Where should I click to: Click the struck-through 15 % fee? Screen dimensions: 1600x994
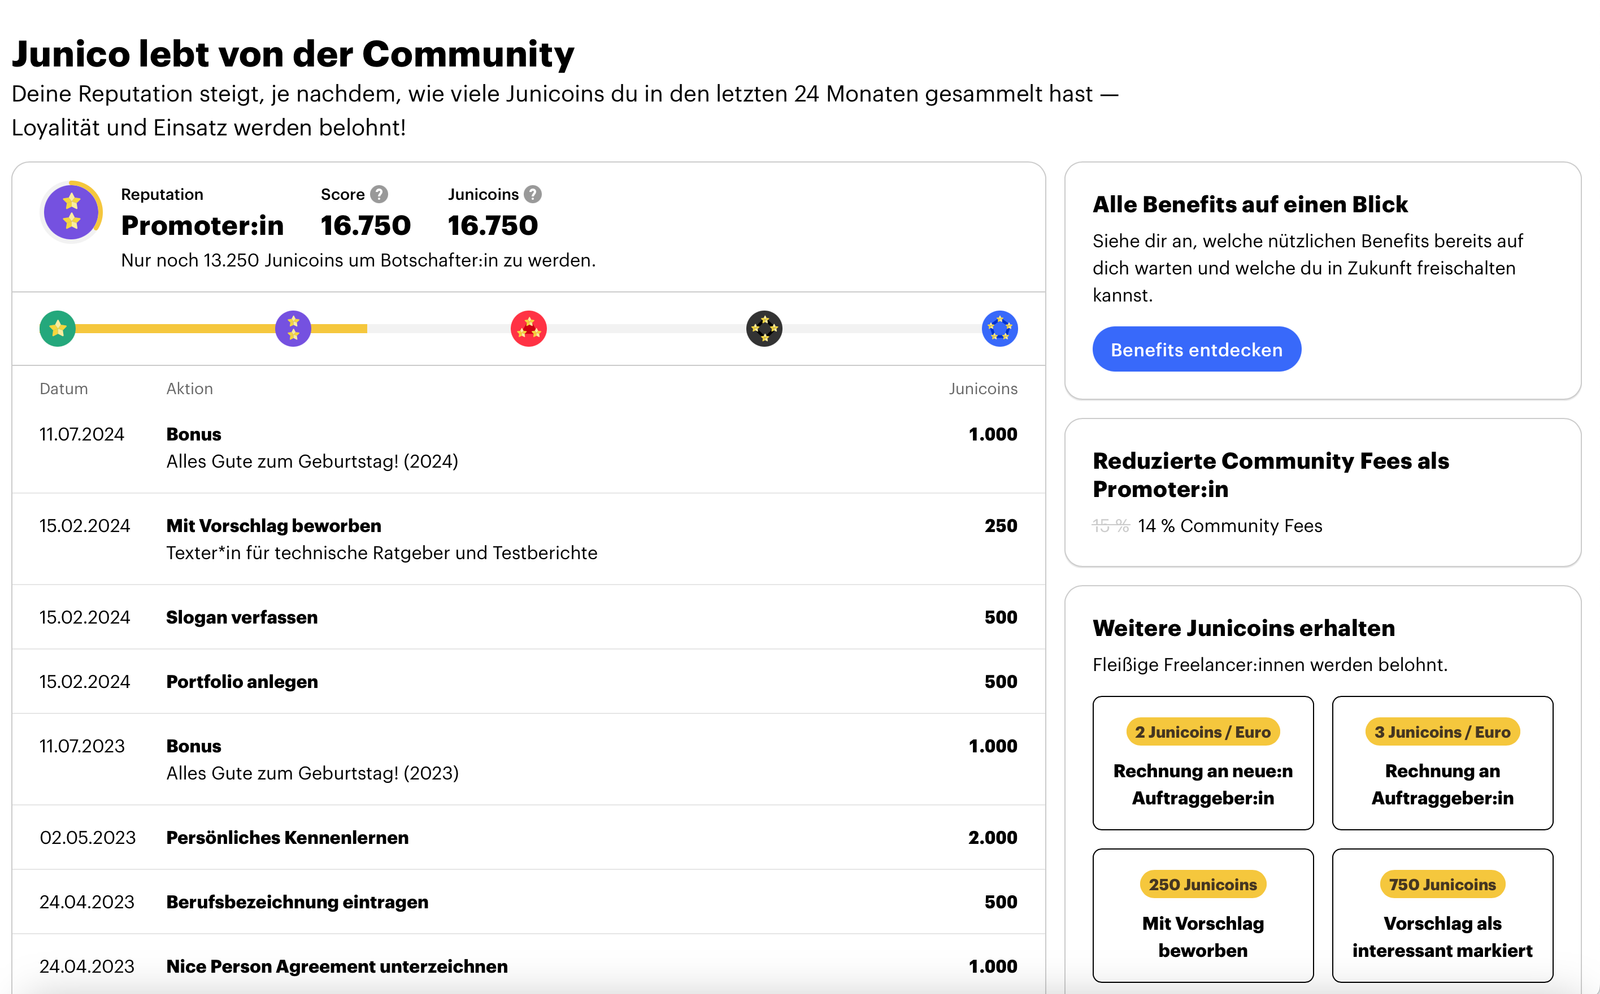point(1111,526)
